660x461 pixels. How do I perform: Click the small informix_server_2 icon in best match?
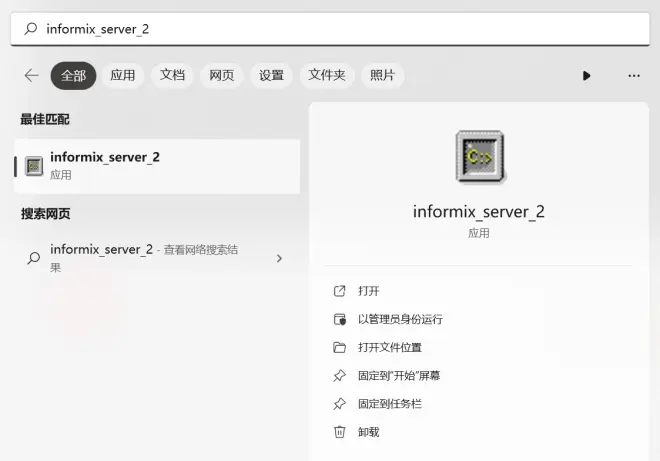pos(34,166)
